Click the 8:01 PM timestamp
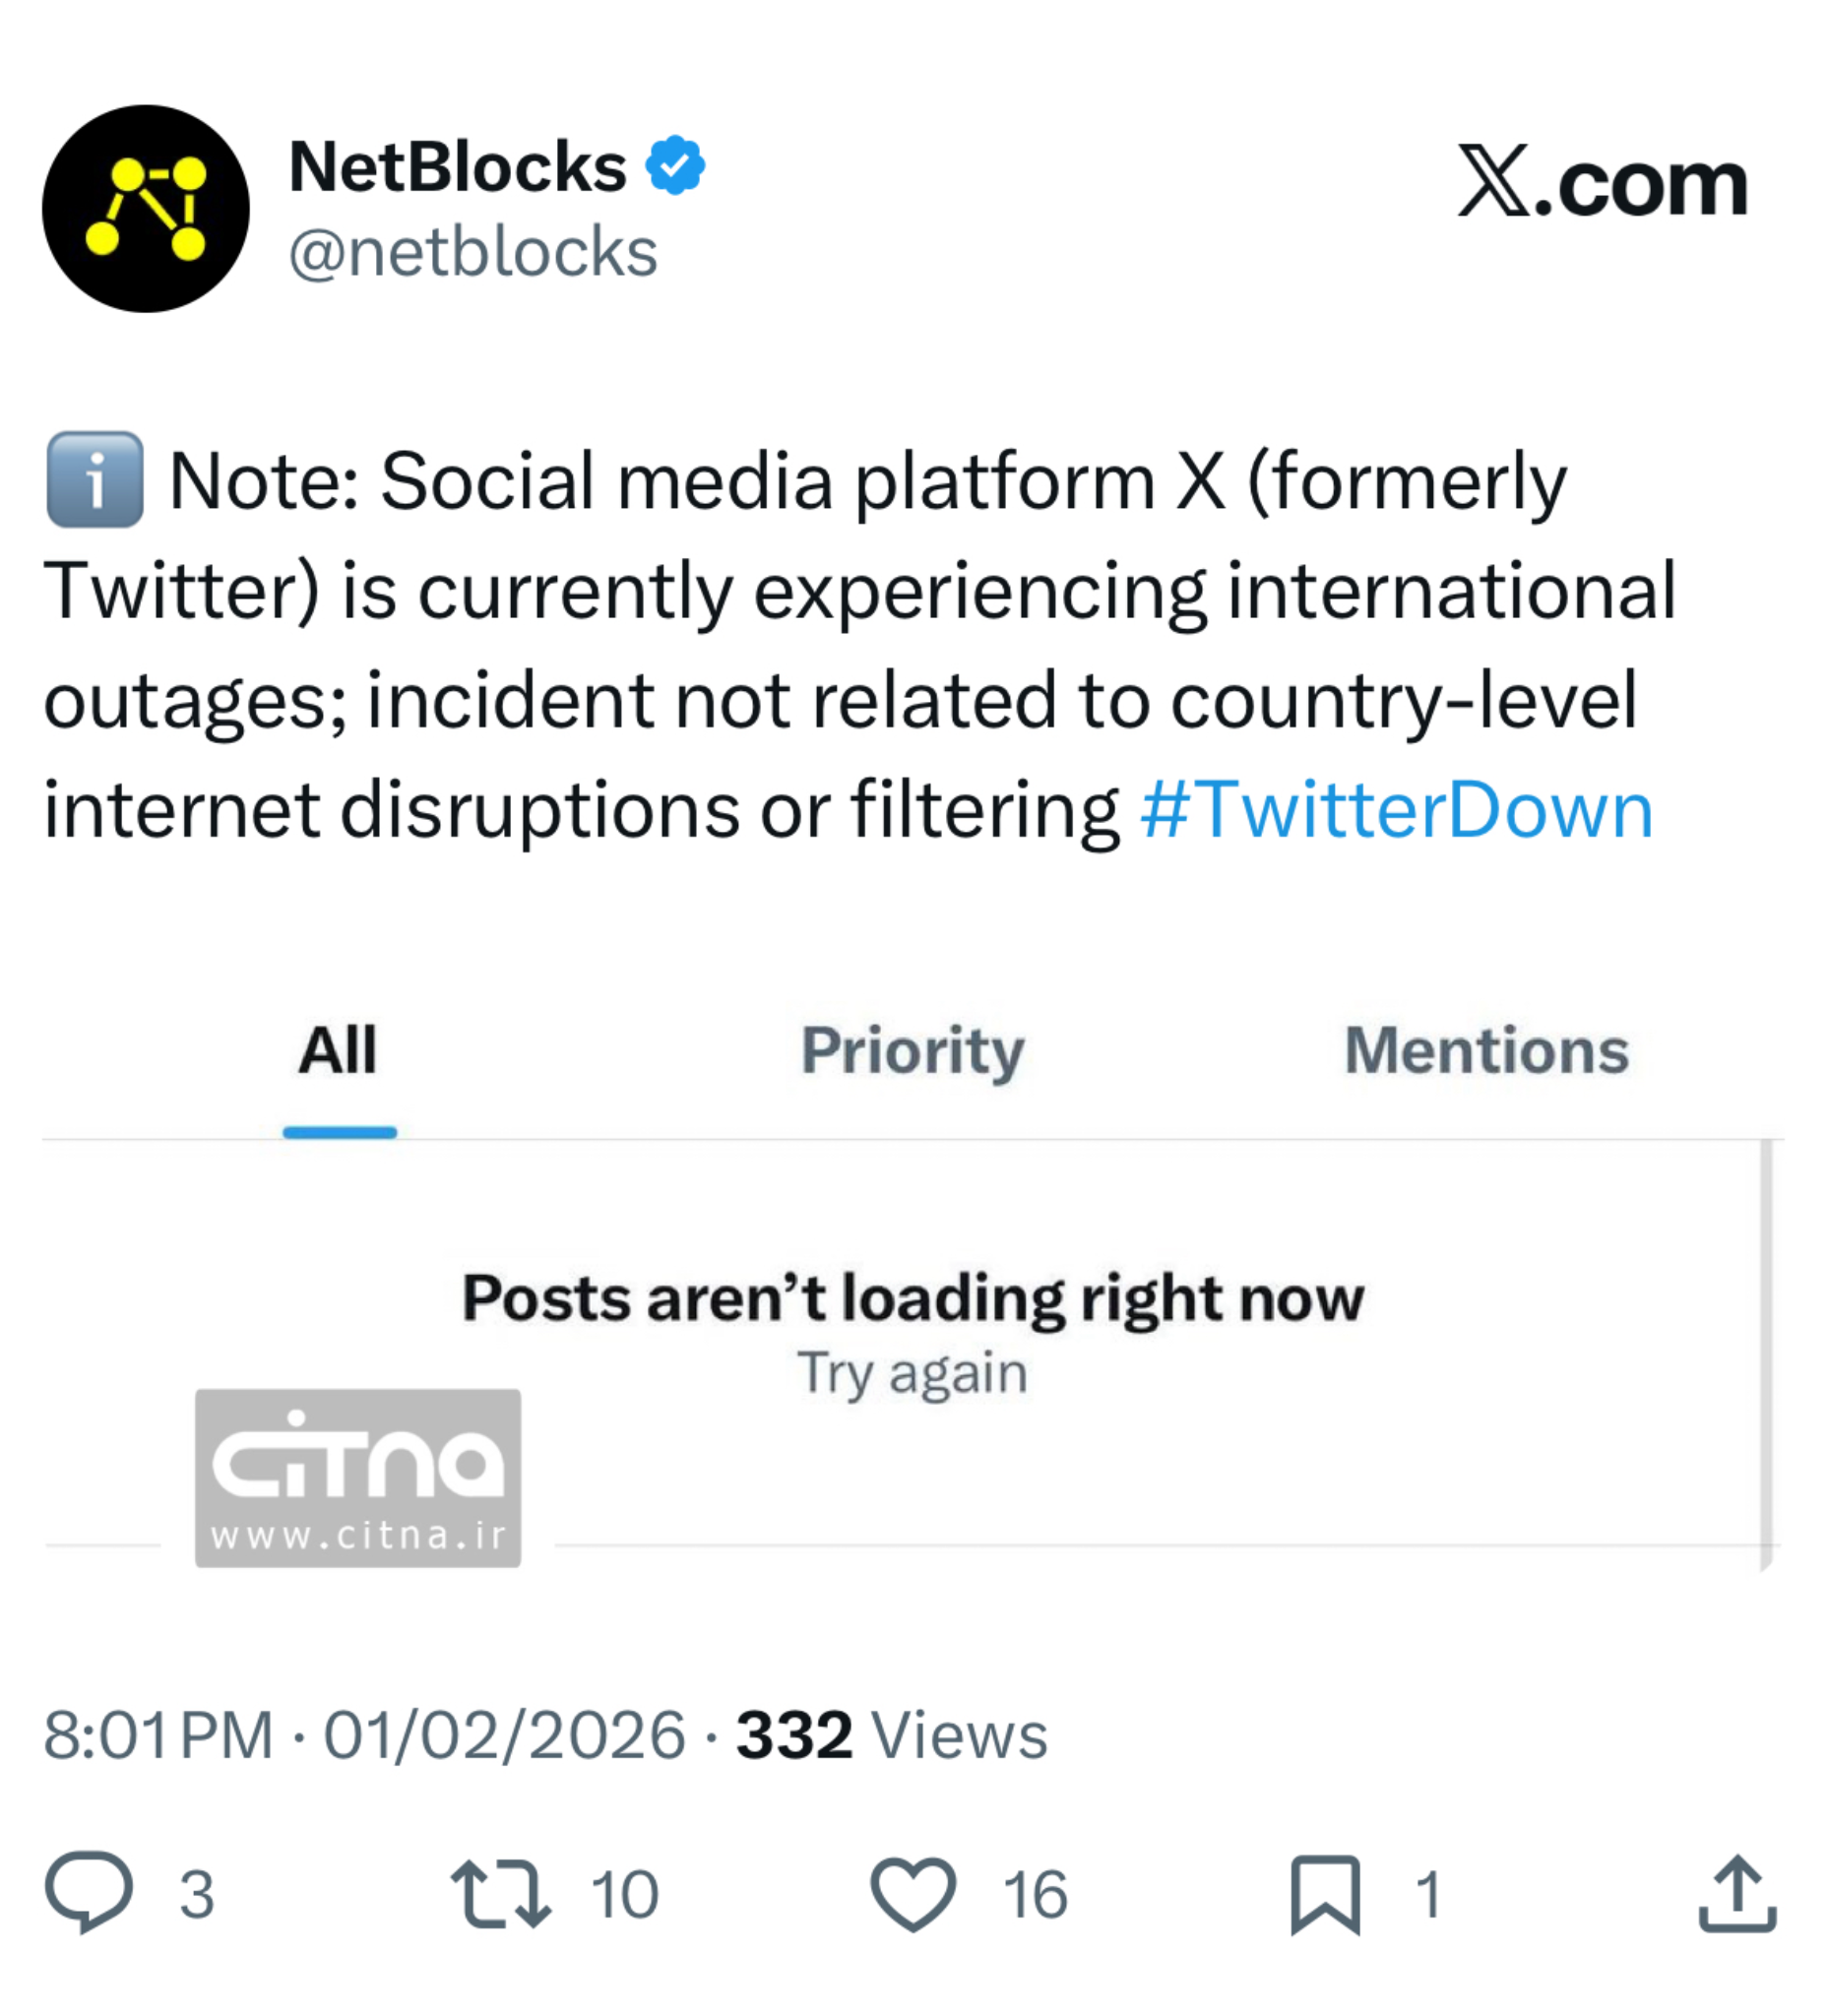The height and width of the screenshot is (2016, 1827). [x=158, y=1735]
